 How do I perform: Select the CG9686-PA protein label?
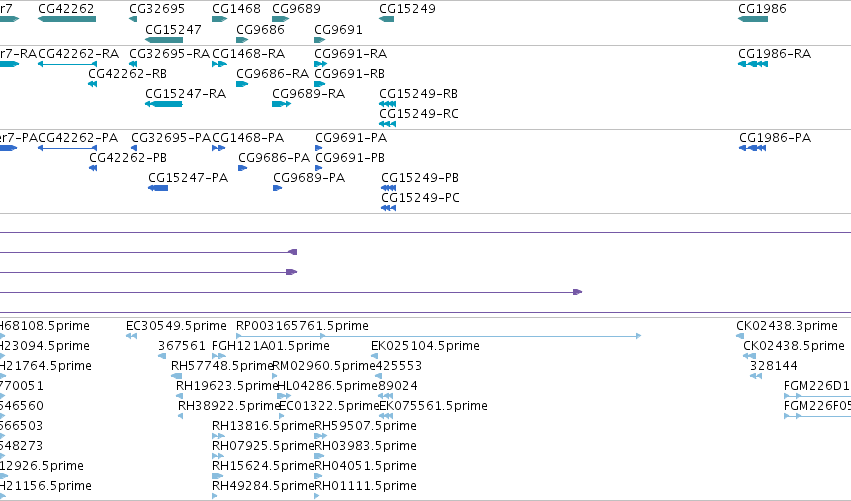[x=274, y=158]
